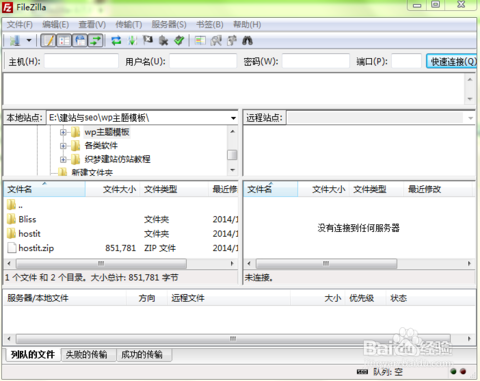Sort local files by 最近修改 column
Image resolution: width=480 pixels, height=381 pixels.
(223, 189)
